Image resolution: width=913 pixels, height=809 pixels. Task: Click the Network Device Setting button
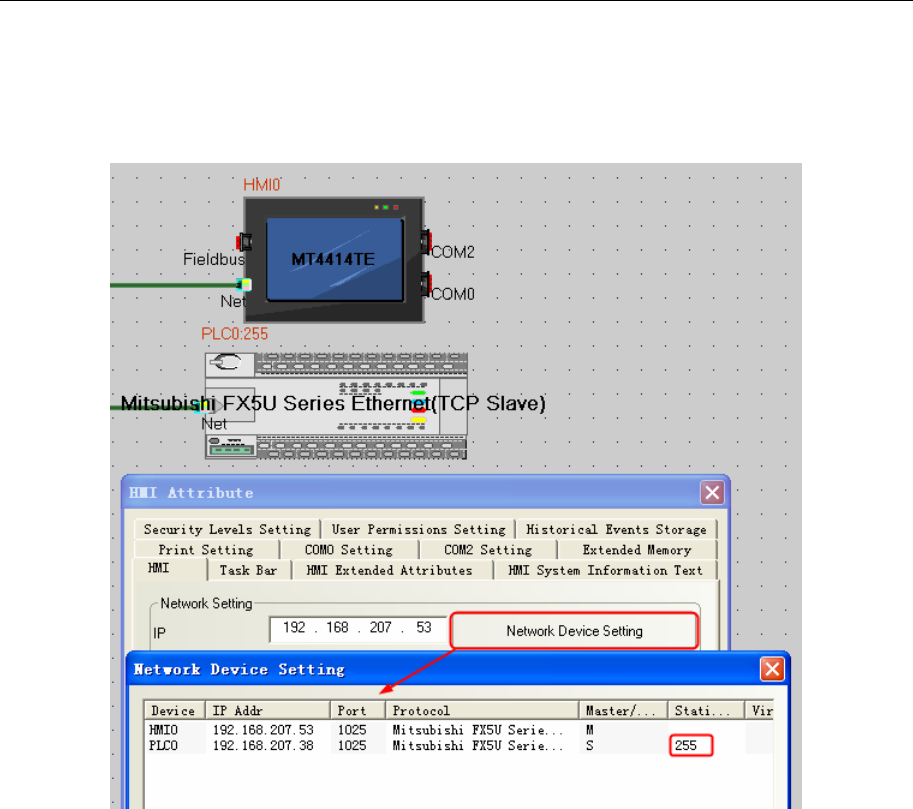574,631
